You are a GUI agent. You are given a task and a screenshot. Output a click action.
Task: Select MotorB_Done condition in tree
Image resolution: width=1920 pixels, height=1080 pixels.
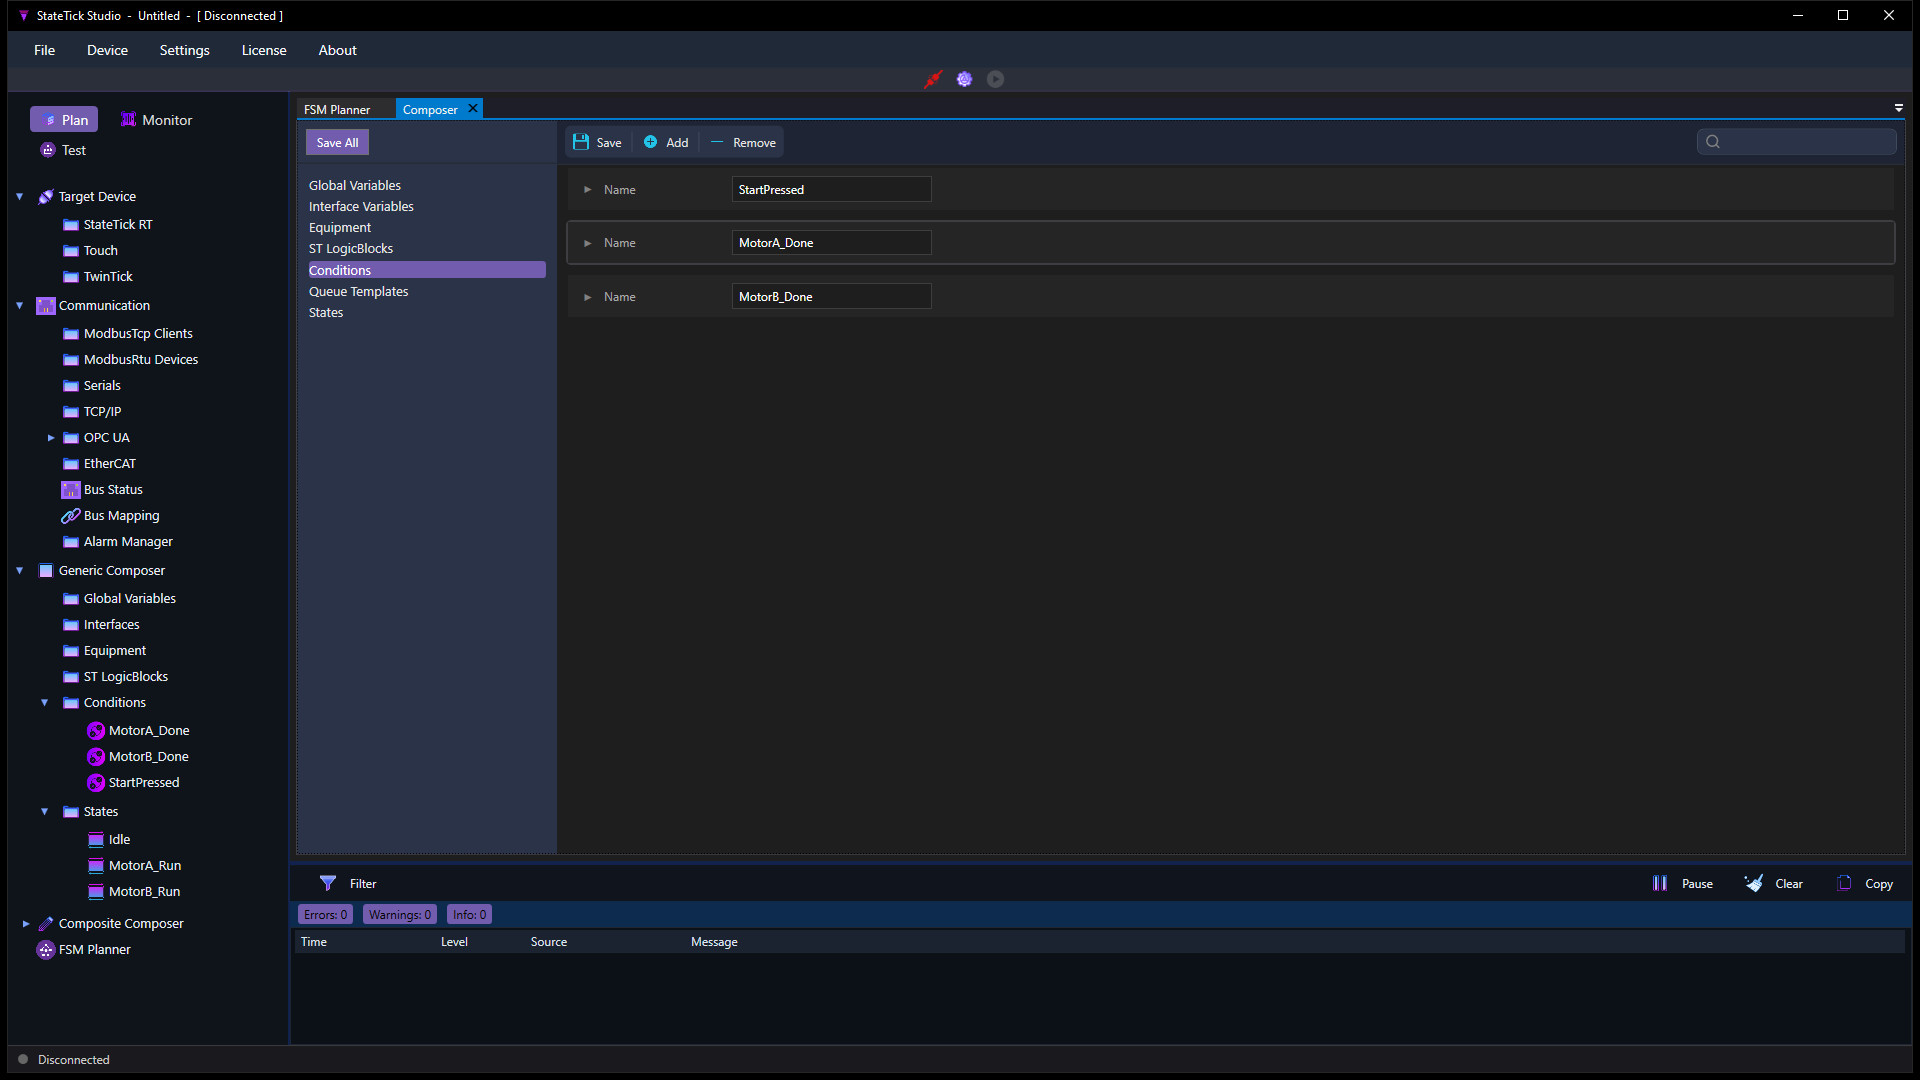[138, 757]
